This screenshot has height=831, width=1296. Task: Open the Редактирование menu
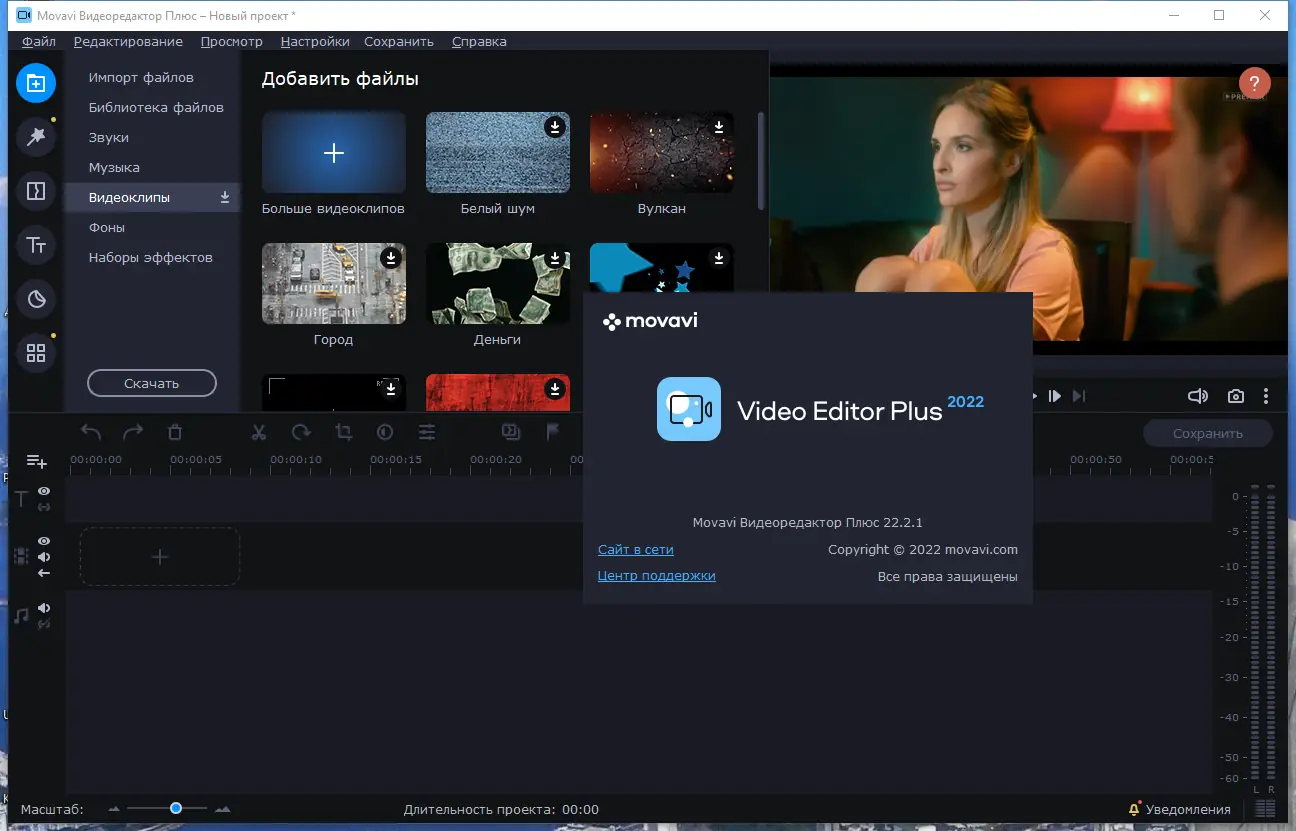(128, 41)
